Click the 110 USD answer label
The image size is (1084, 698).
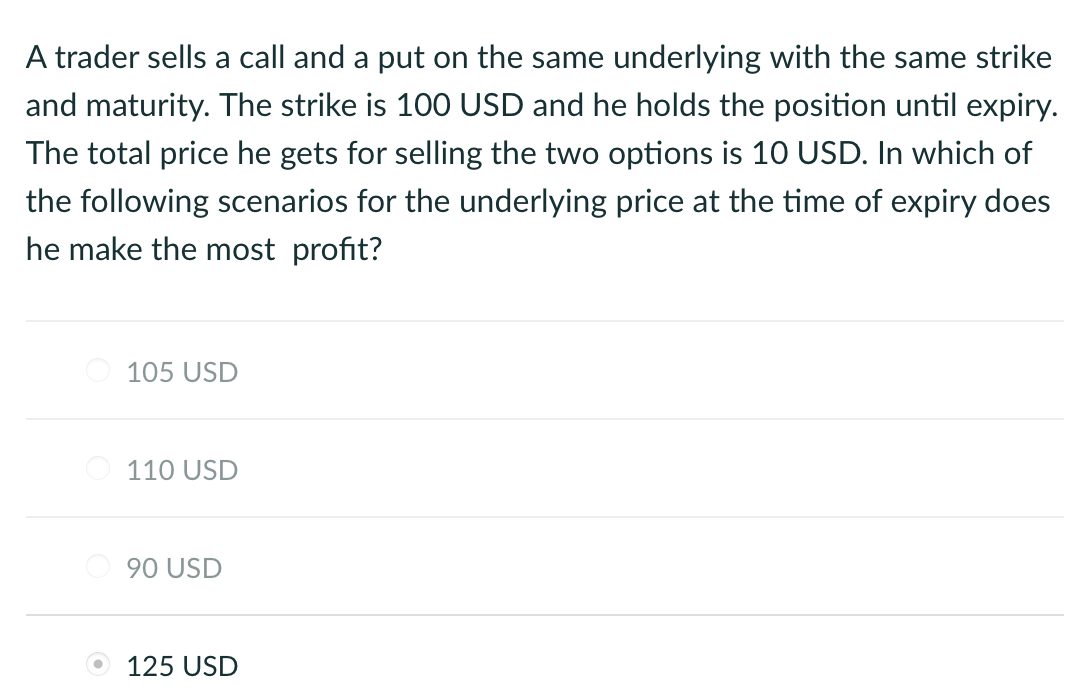tap(182, 470)
